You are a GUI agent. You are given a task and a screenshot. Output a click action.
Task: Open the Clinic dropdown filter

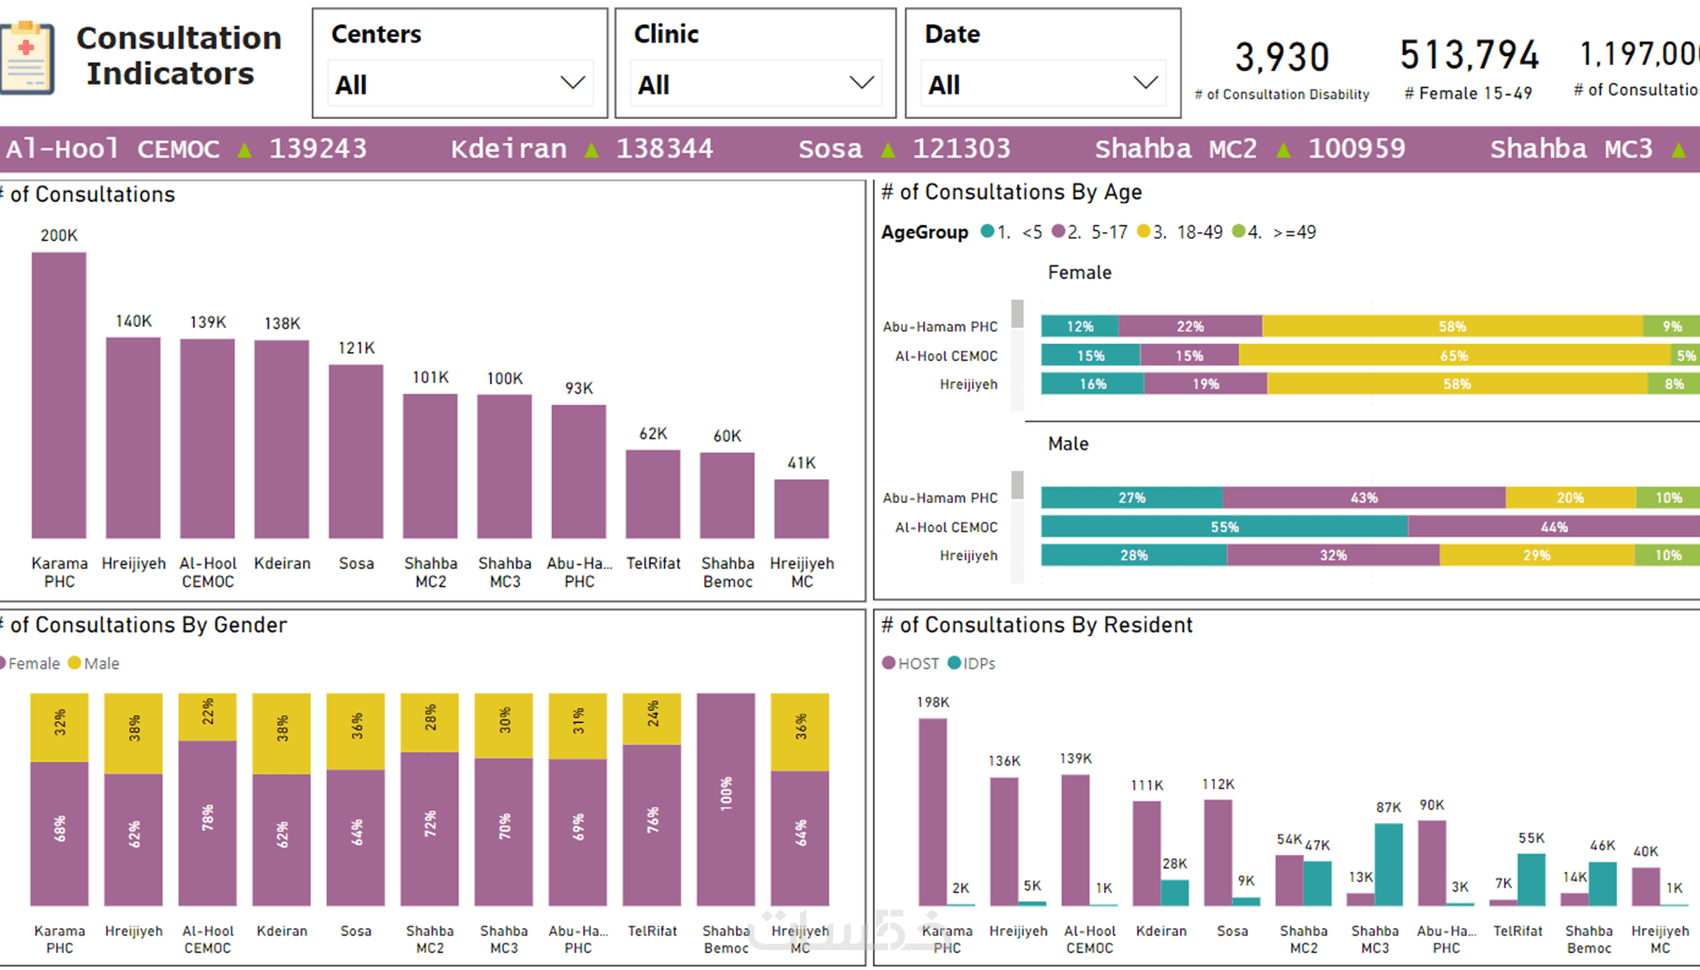point(755,84)
